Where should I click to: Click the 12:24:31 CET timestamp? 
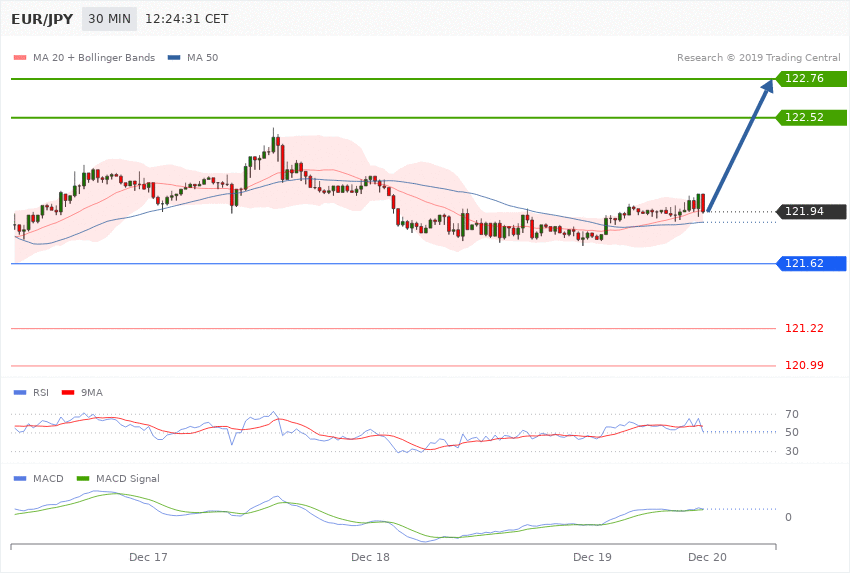click(x=186, y=19)
